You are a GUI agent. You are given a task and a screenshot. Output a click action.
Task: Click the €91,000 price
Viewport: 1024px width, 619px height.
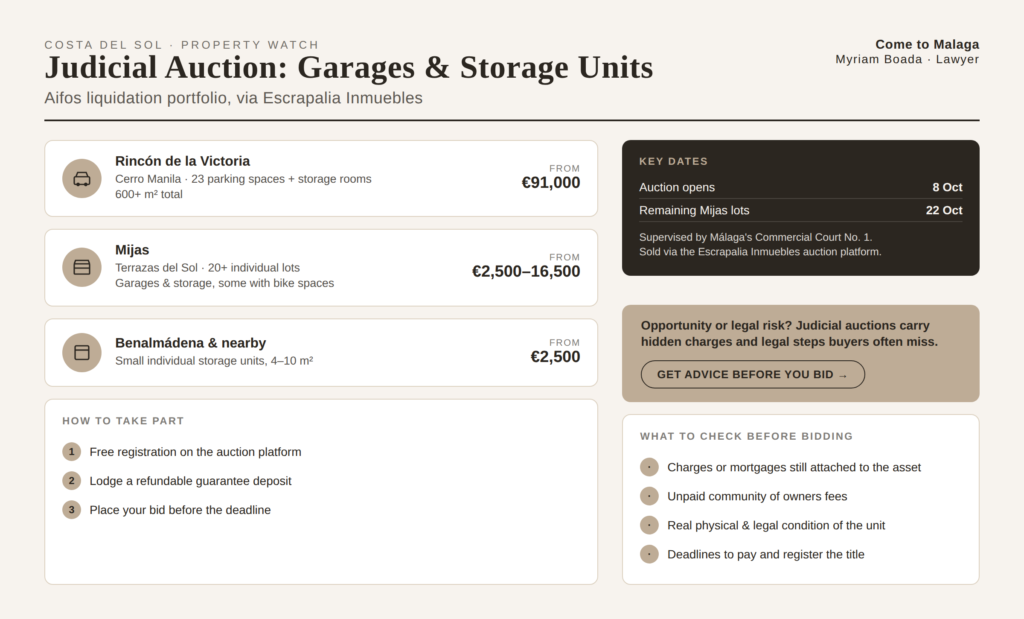click(x=551, y=183)
